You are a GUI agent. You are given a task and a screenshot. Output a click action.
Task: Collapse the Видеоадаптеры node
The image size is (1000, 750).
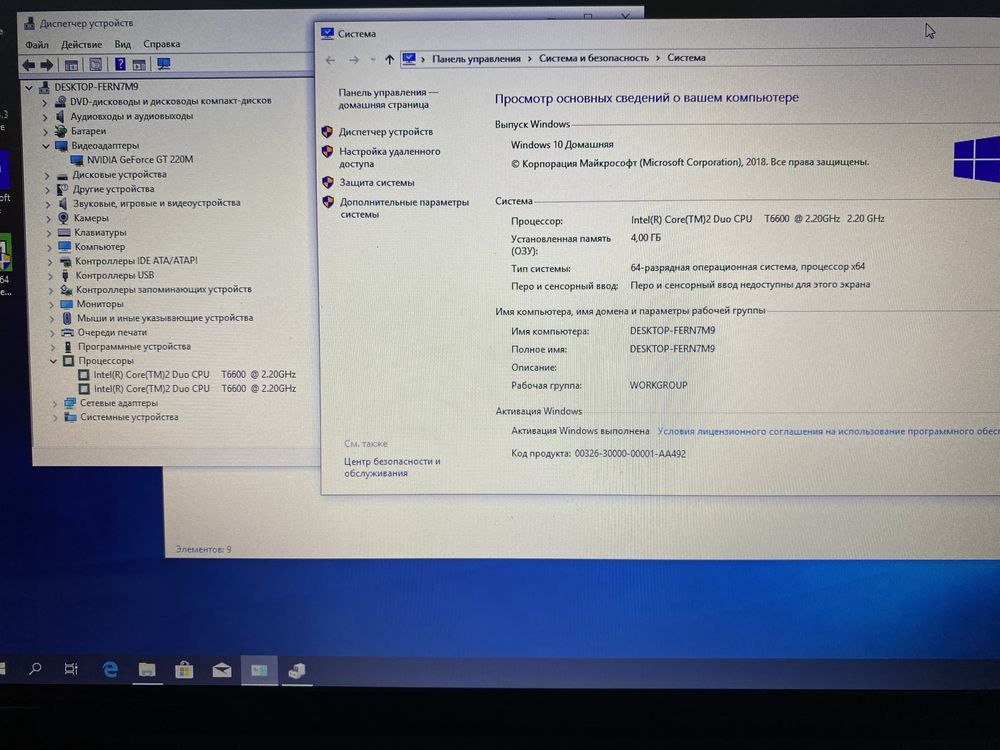pyautogui.click(x=46, y=146)
